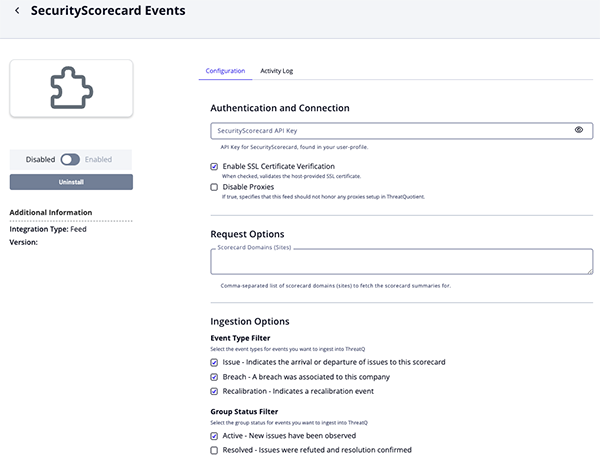Click the Ingestion Options heading
Image resolution: width=600 pixels, height=457 pixels.
tap(250, 321)
